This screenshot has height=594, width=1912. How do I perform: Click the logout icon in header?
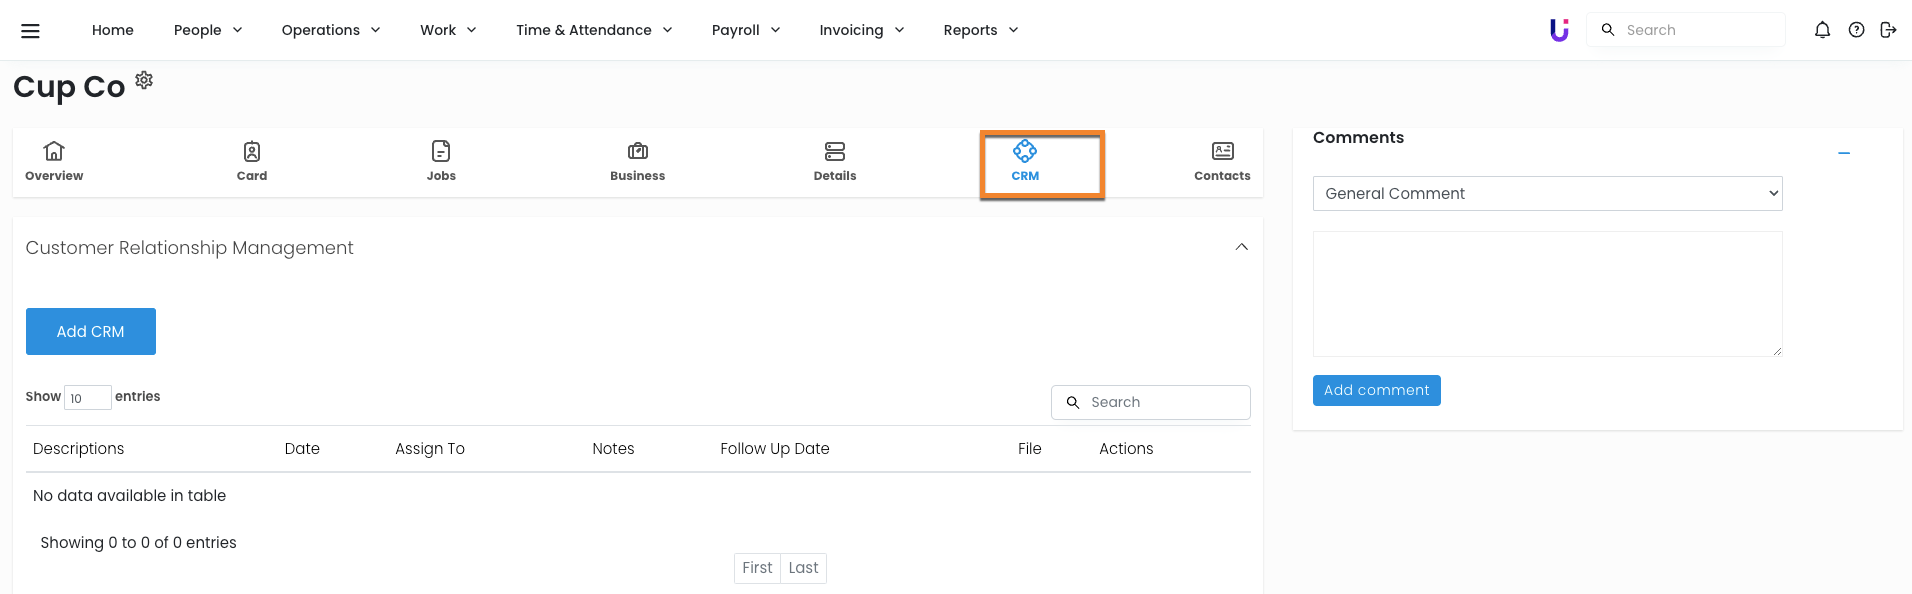pyautogui.click(x=1888, y=30)
